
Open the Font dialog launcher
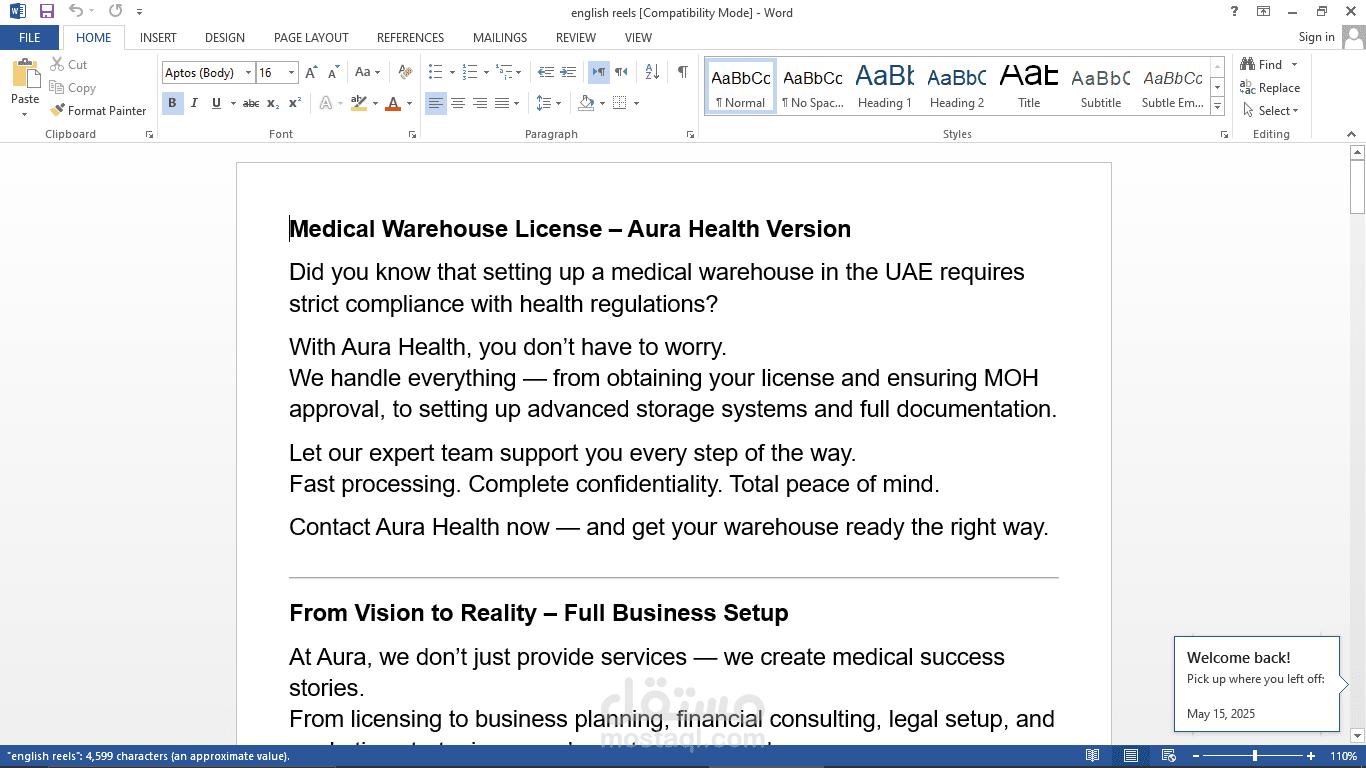point(411,134)
